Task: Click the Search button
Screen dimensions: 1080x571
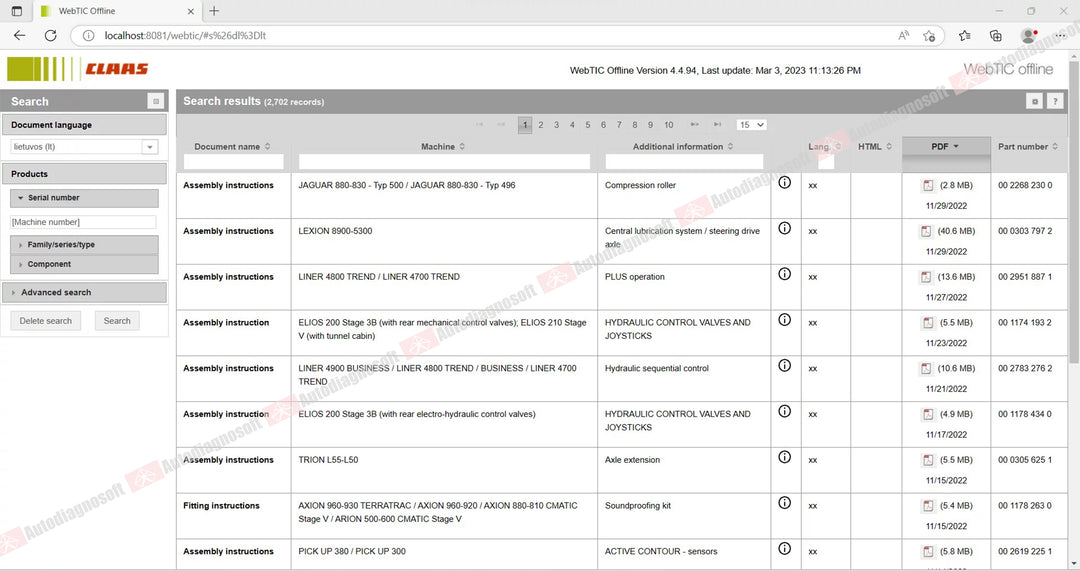Action: [x=117, y=321]
